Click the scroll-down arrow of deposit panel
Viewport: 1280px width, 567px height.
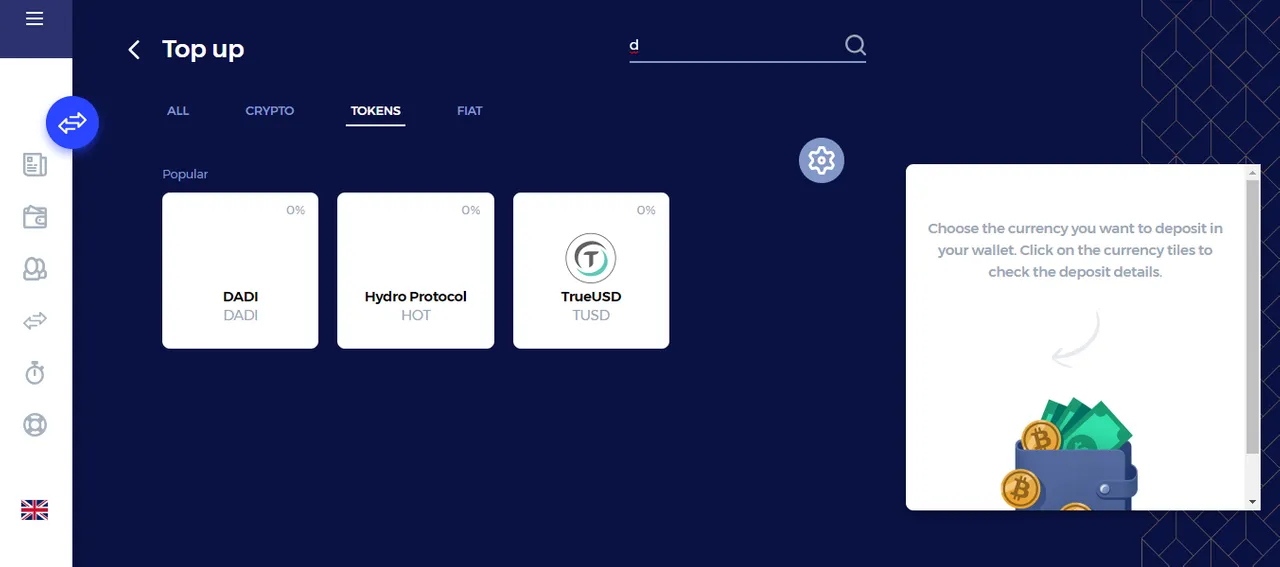pyautogui.click(x=1253, y=501)
